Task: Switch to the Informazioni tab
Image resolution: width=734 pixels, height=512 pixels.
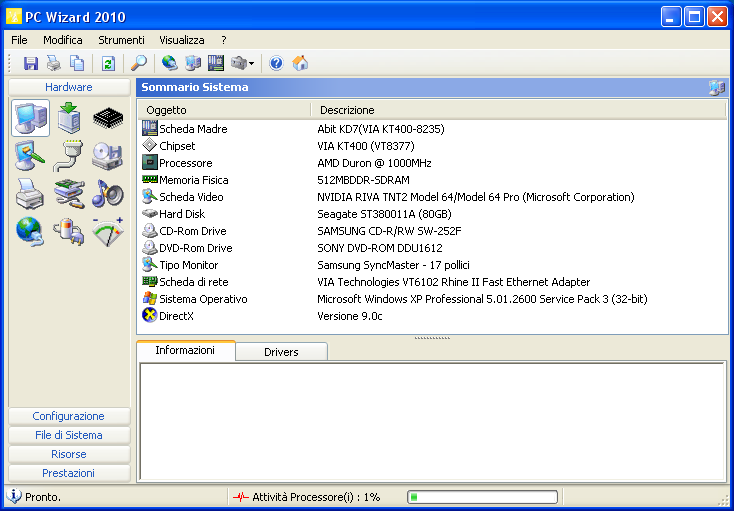Action: tap(185, 350)
